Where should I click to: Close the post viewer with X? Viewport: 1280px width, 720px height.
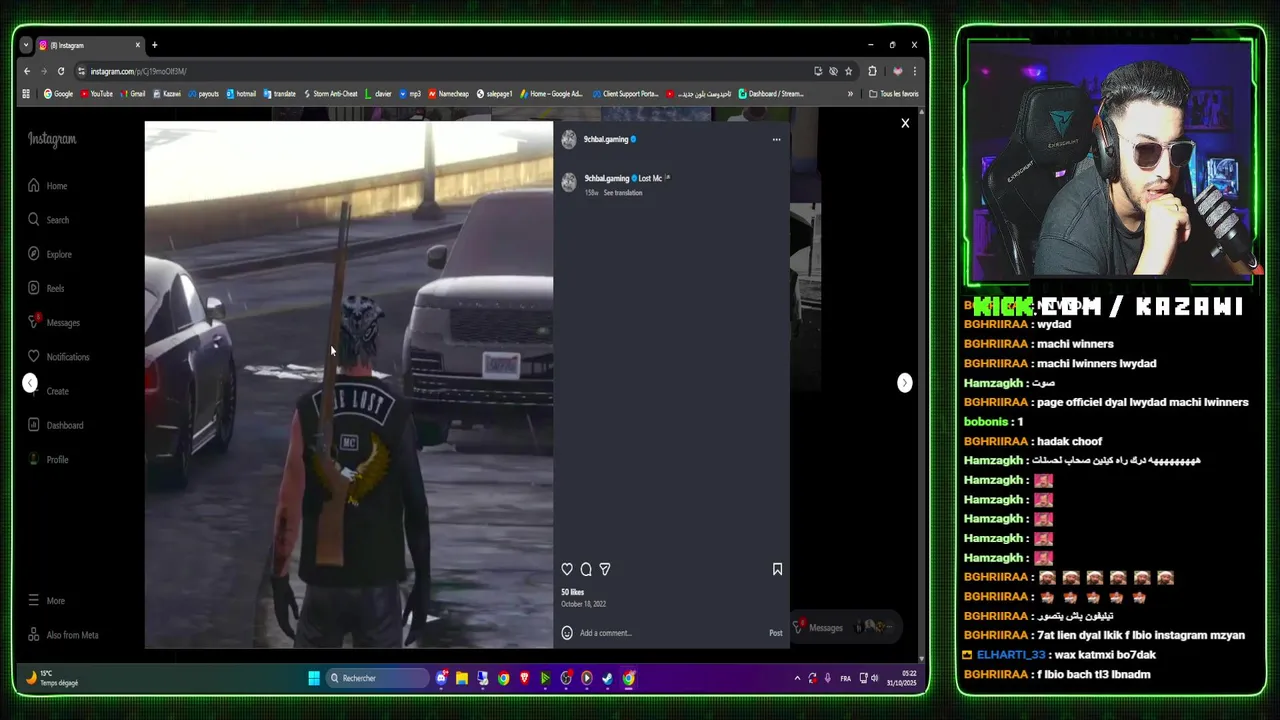905,123
